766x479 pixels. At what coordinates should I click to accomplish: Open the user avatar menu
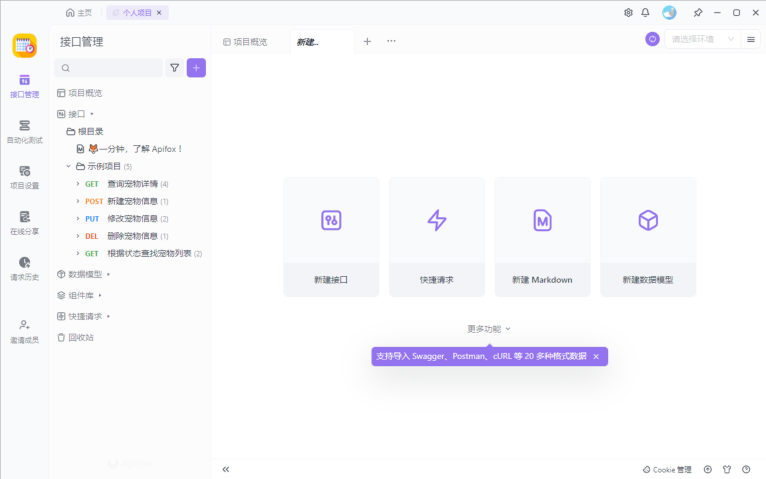pos(669,13)
